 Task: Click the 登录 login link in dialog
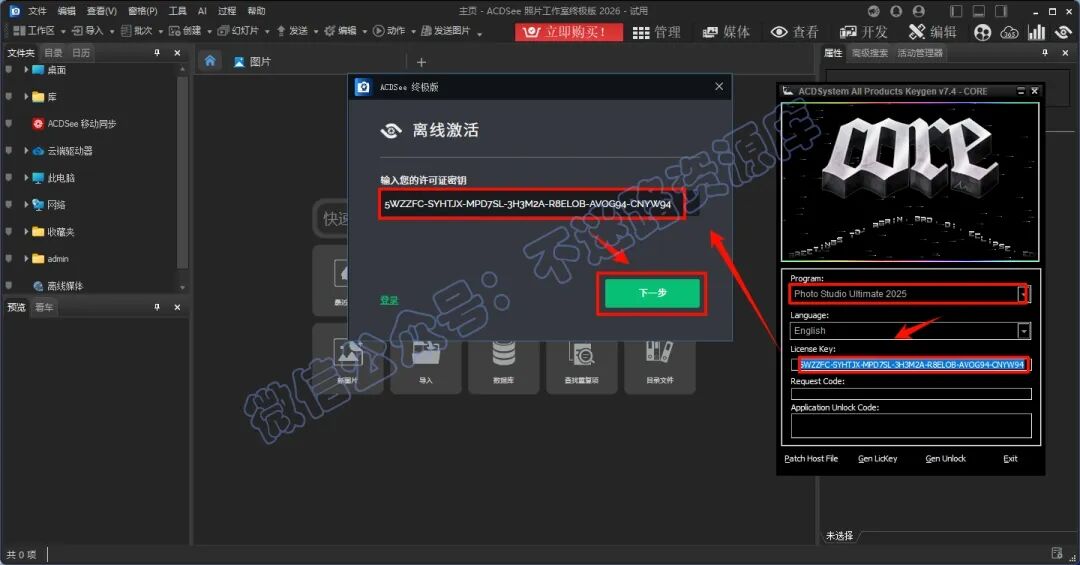point(389,300)
